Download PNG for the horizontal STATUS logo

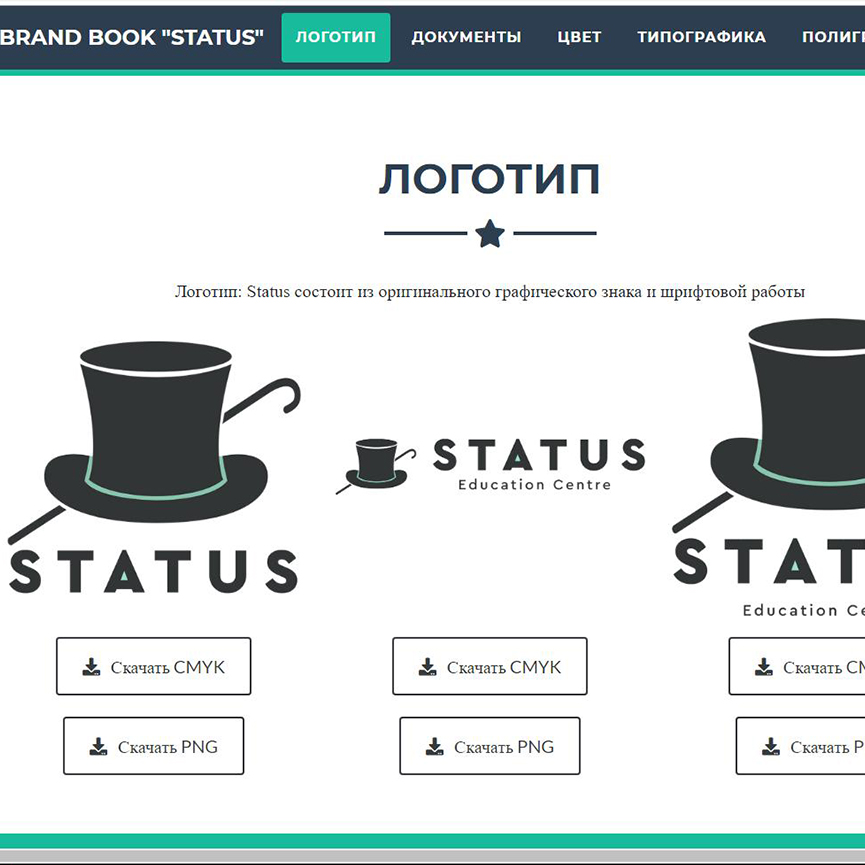pos(490,746)
